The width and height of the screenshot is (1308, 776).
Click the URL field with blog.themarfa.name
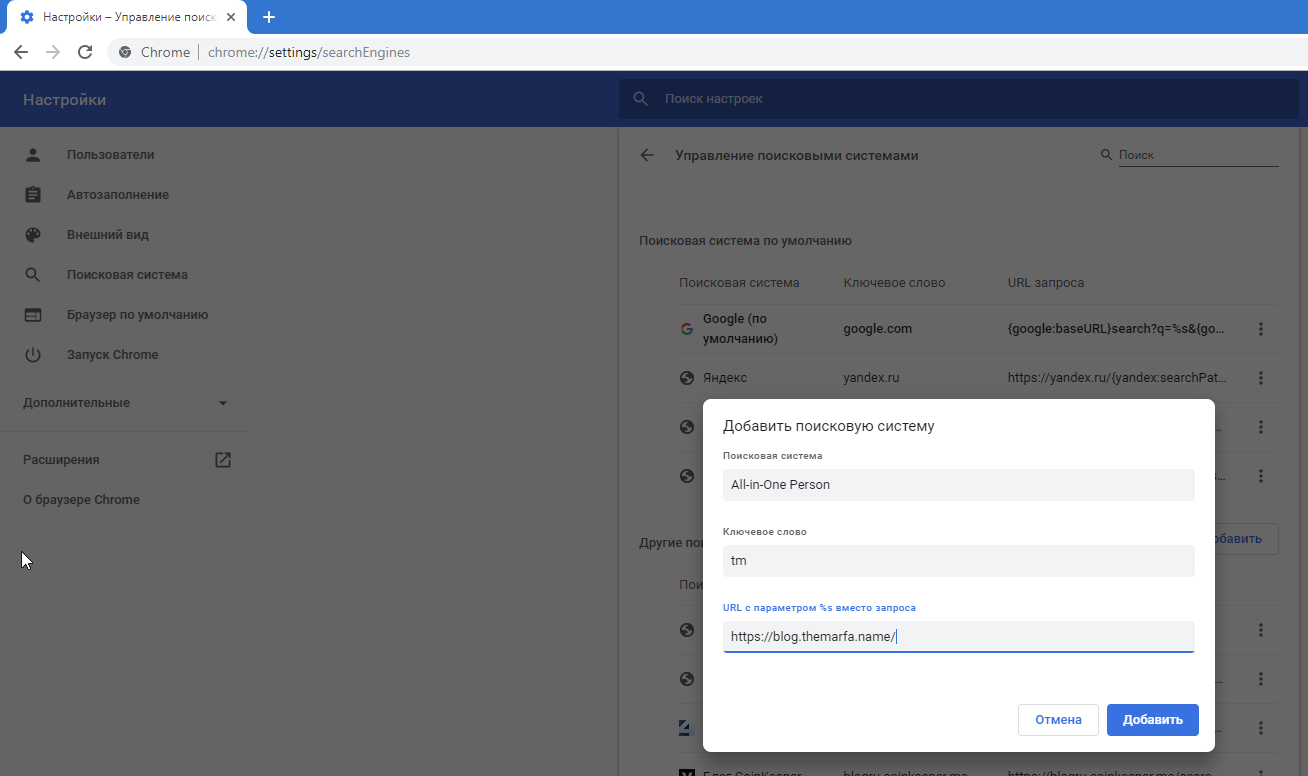[x=958, y=637]
